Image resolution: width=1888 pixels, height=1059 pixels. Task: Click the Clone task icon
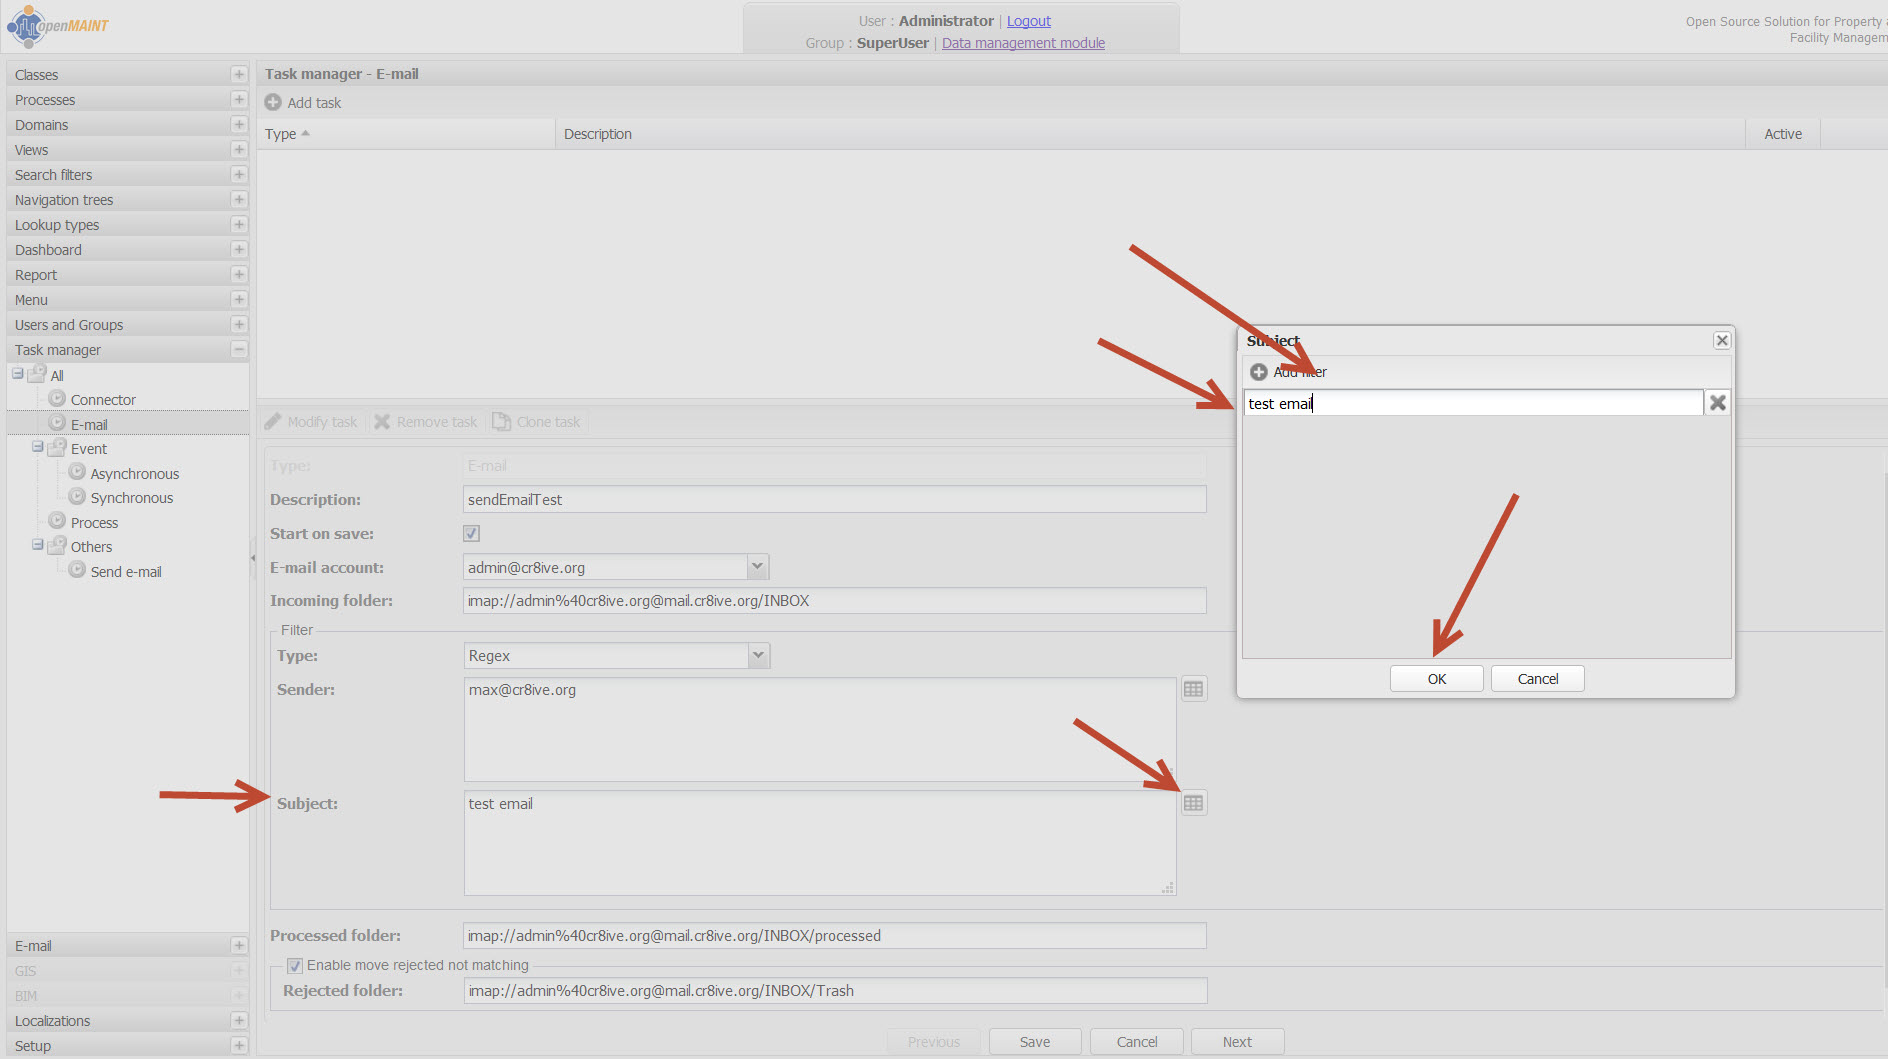tap(502, 422)
